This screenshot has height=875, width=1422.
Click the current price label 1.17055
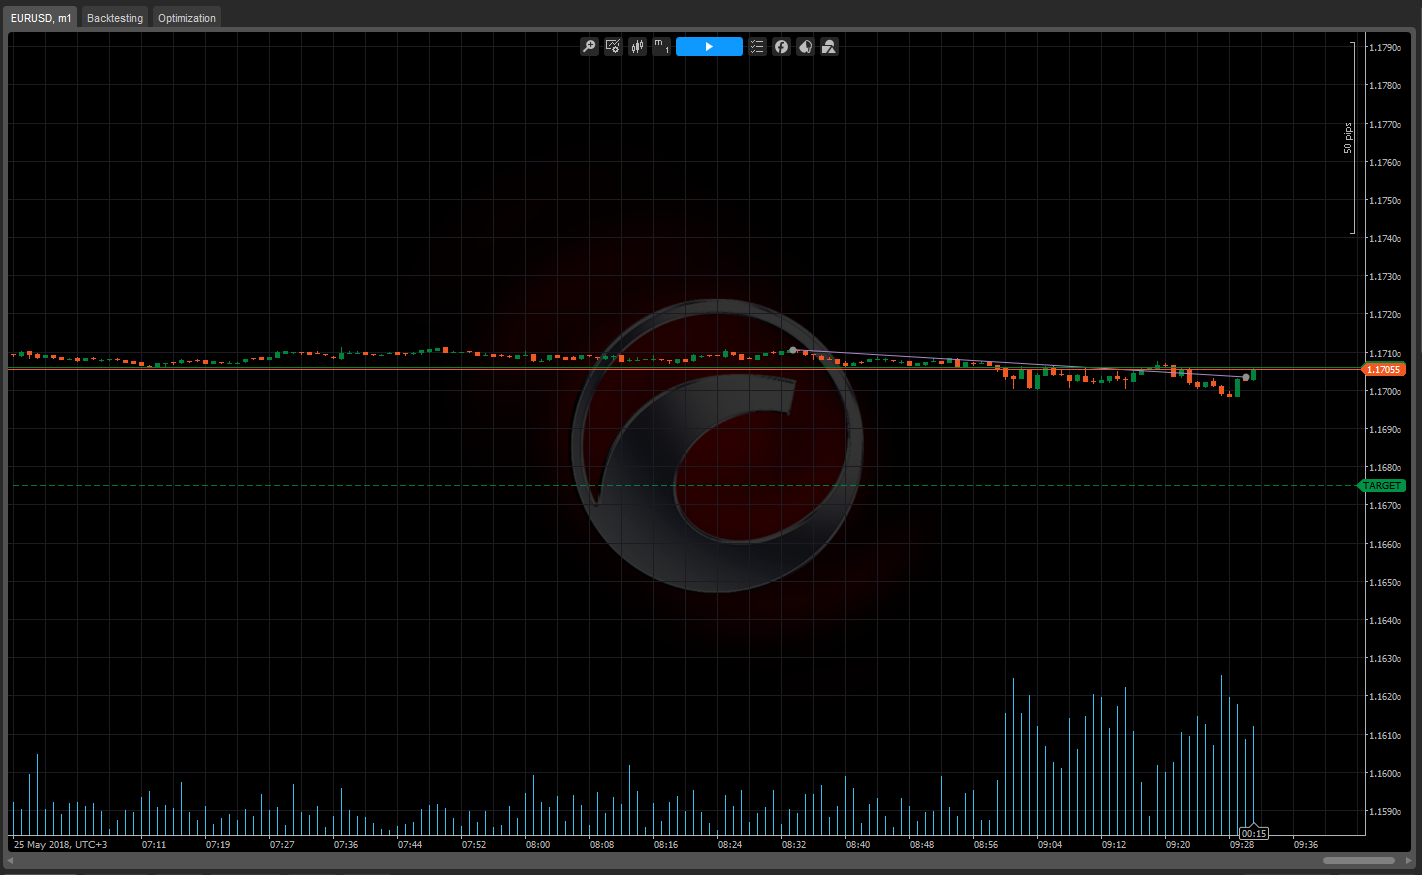tap(1383, 370)
